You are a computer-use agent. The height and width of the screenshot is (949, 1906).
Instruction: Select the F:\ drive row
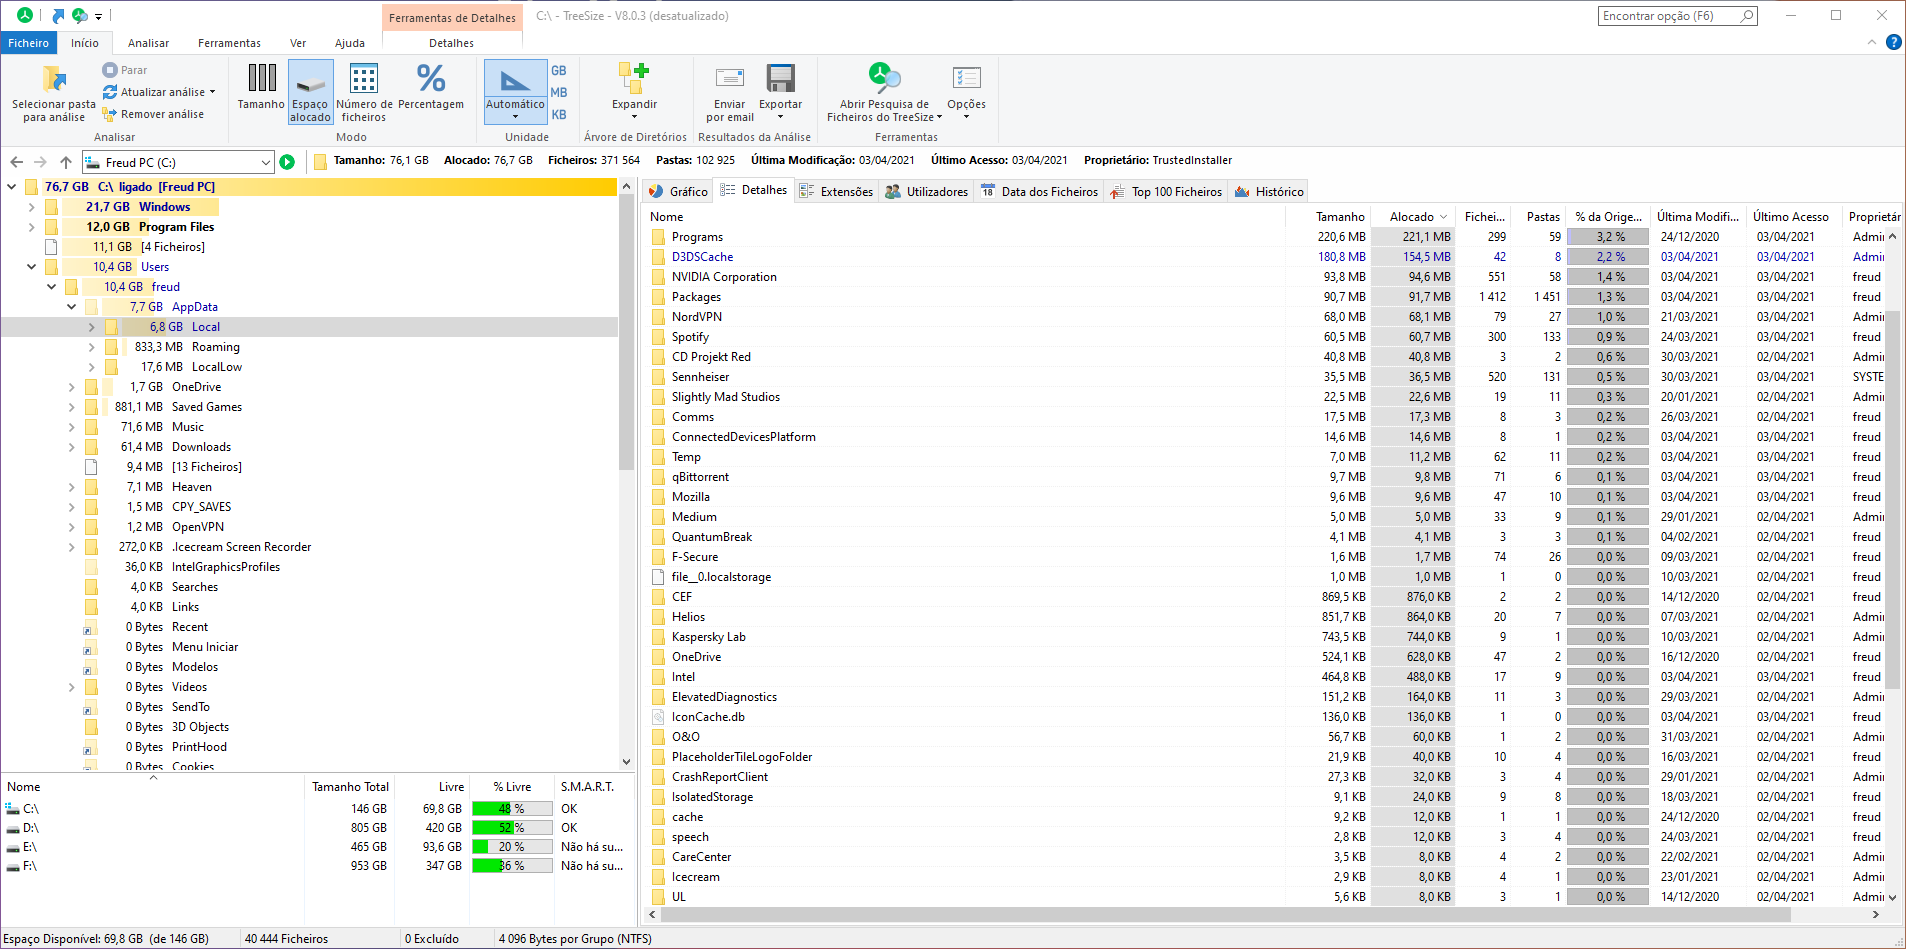[316, 866]
